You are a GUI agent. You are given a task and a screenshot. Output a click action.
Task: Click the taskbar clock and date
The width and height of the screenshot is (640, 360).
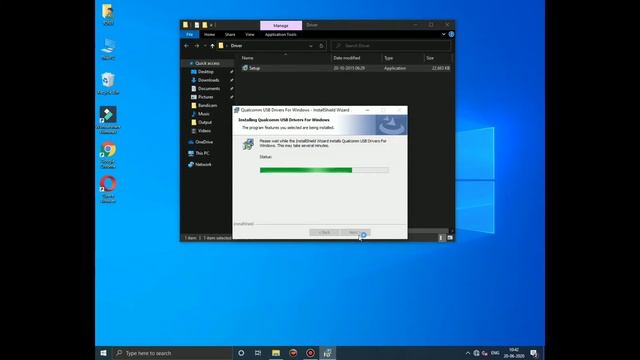(514, 353)
